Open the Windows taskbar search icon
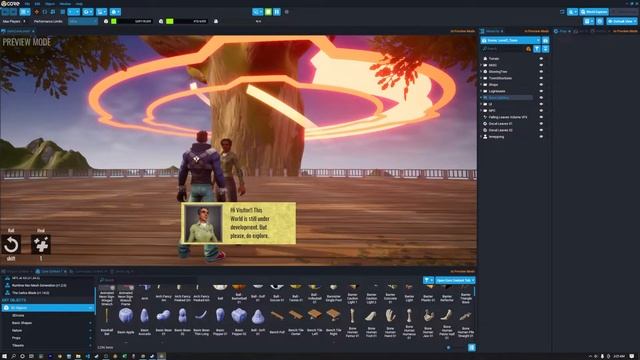 (13, 356)
